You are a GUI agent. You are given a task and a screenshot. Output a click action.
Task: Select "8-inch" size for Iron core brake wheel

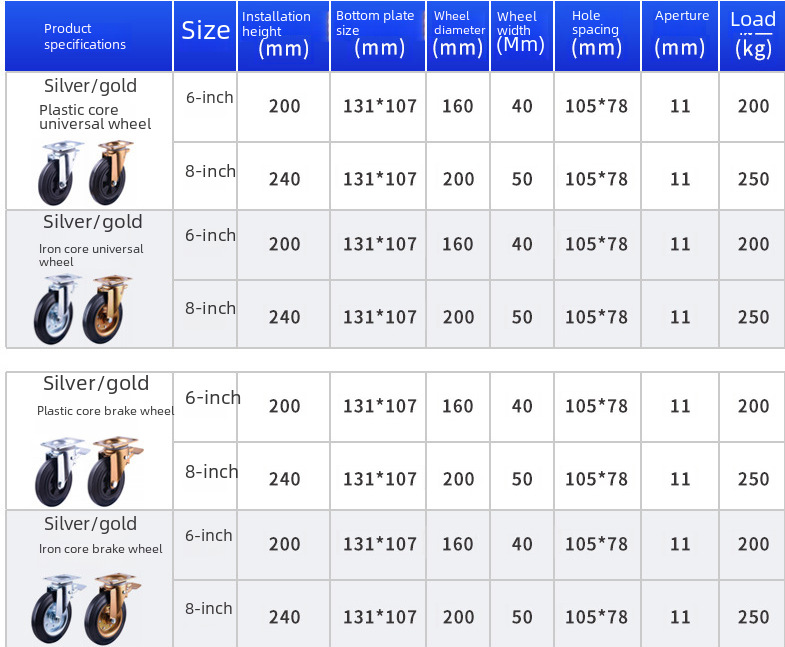(209, 608)
